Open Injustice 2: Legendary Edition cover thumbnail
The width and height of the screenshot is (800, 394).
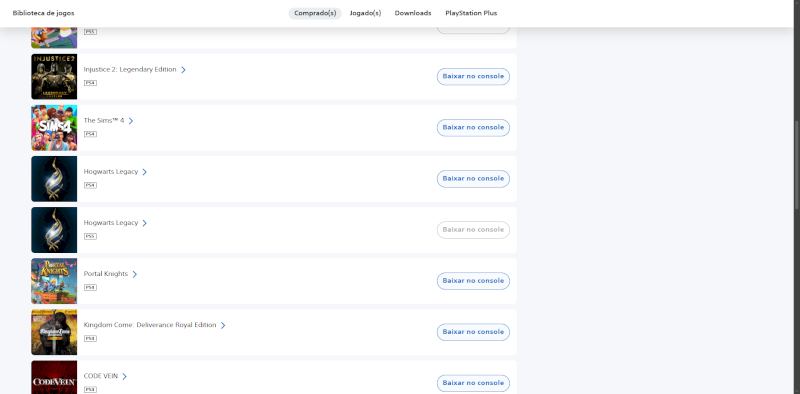(54, 77)
